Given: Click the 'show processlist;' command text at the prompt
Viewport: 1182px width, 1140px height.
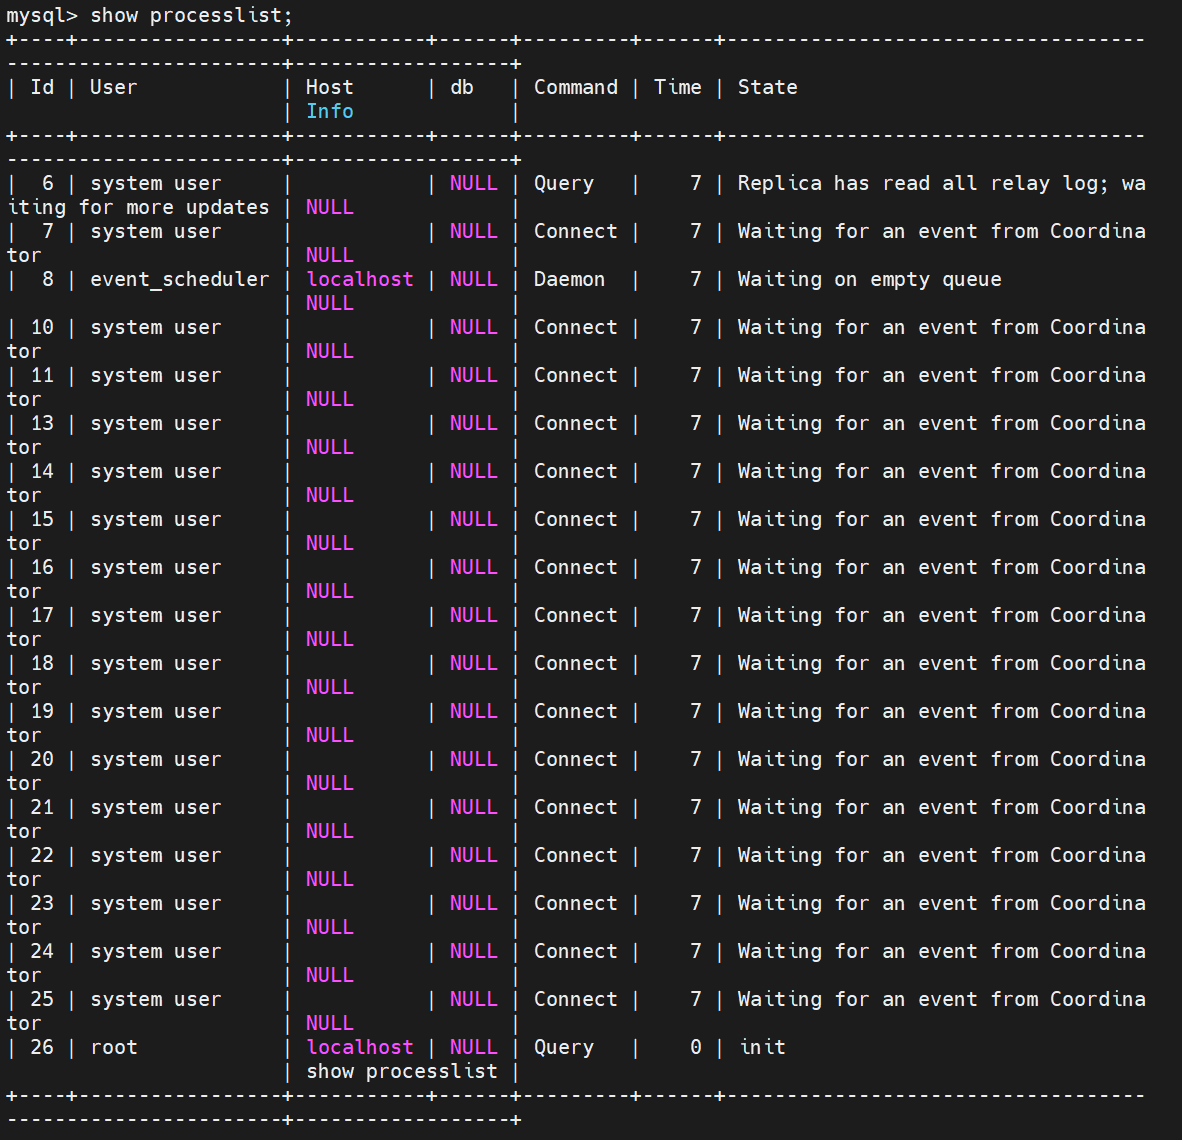Looking at the screenshot, I should [191, 15].
